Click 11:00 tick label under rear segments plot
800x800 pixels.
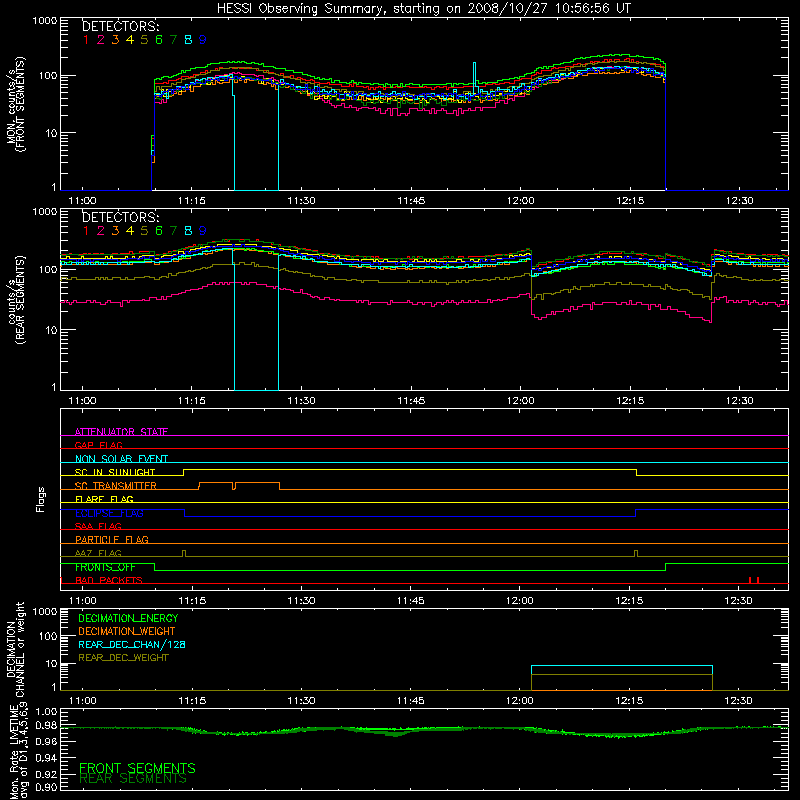coord(82,401)
